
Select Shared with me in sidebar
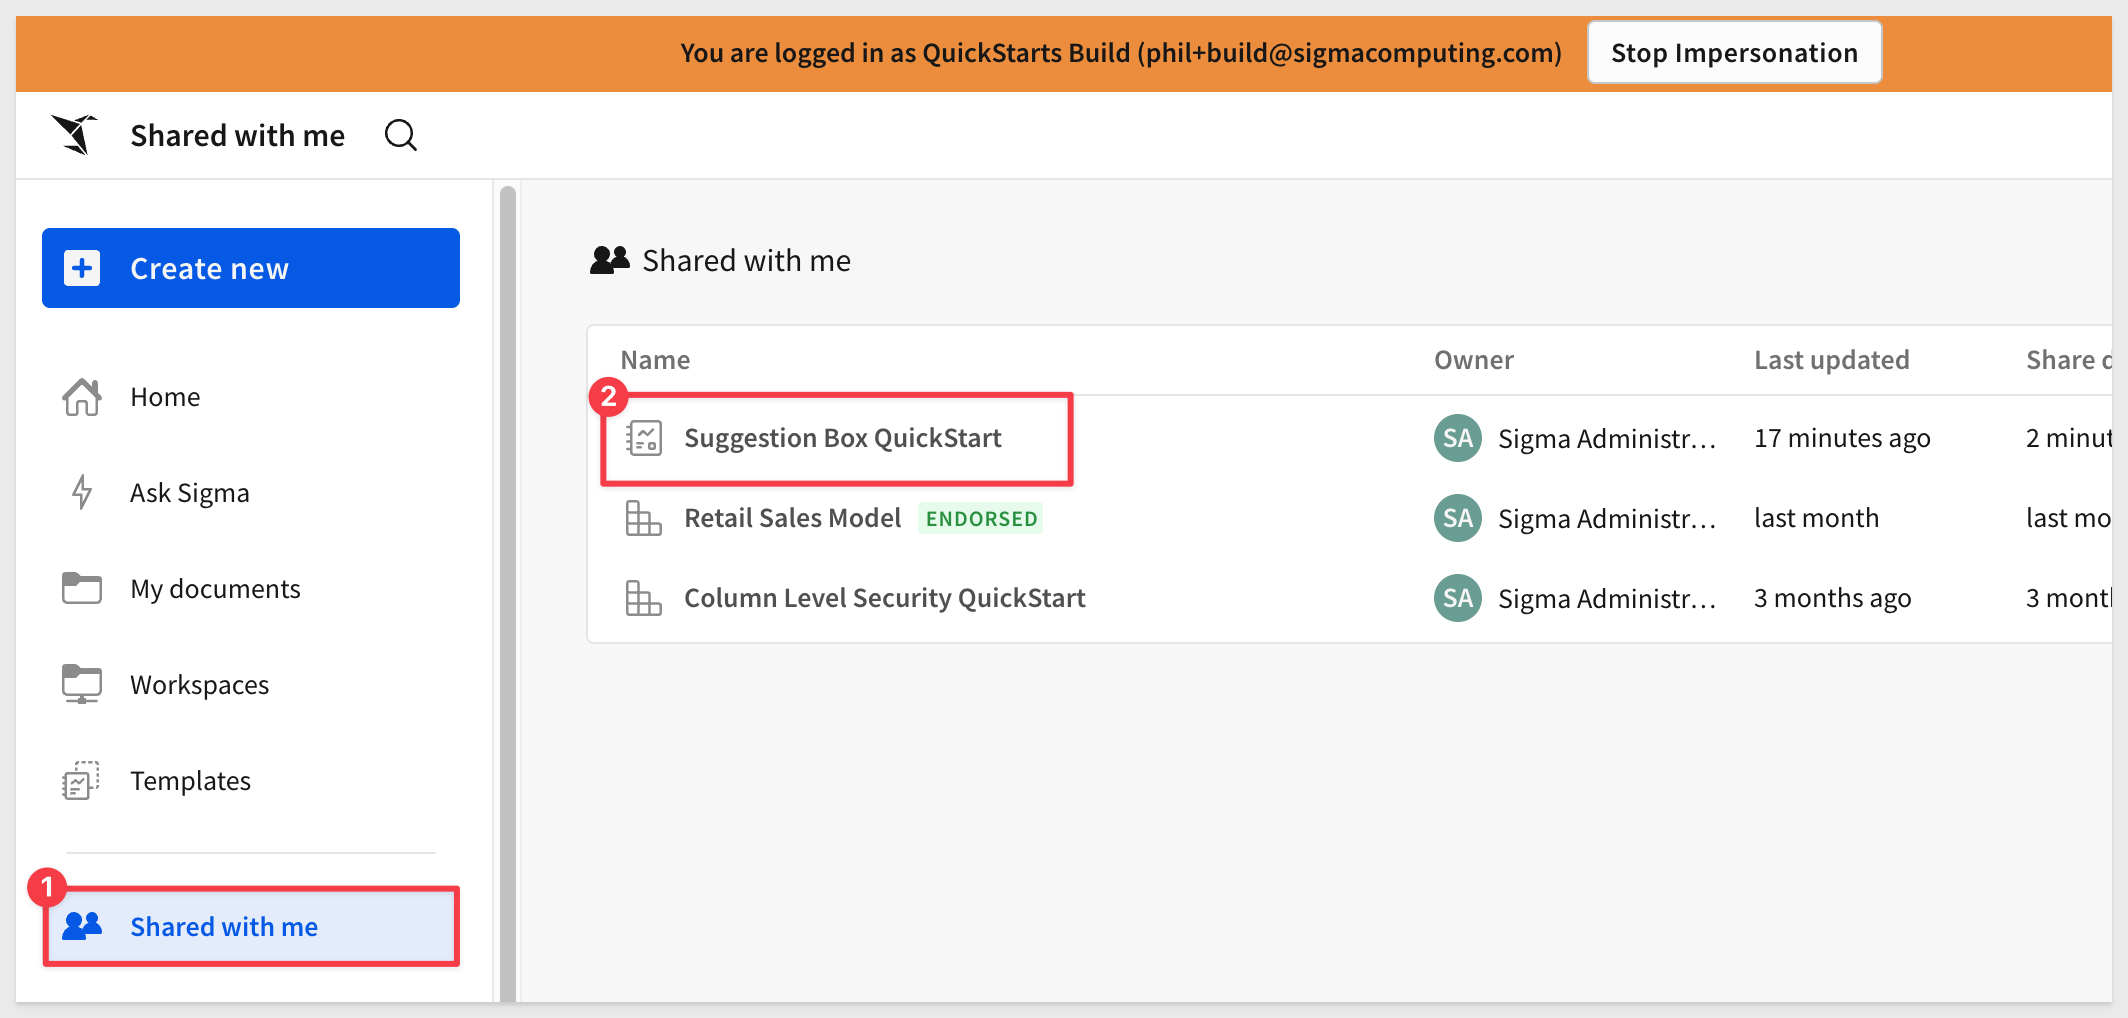point(251,926)
